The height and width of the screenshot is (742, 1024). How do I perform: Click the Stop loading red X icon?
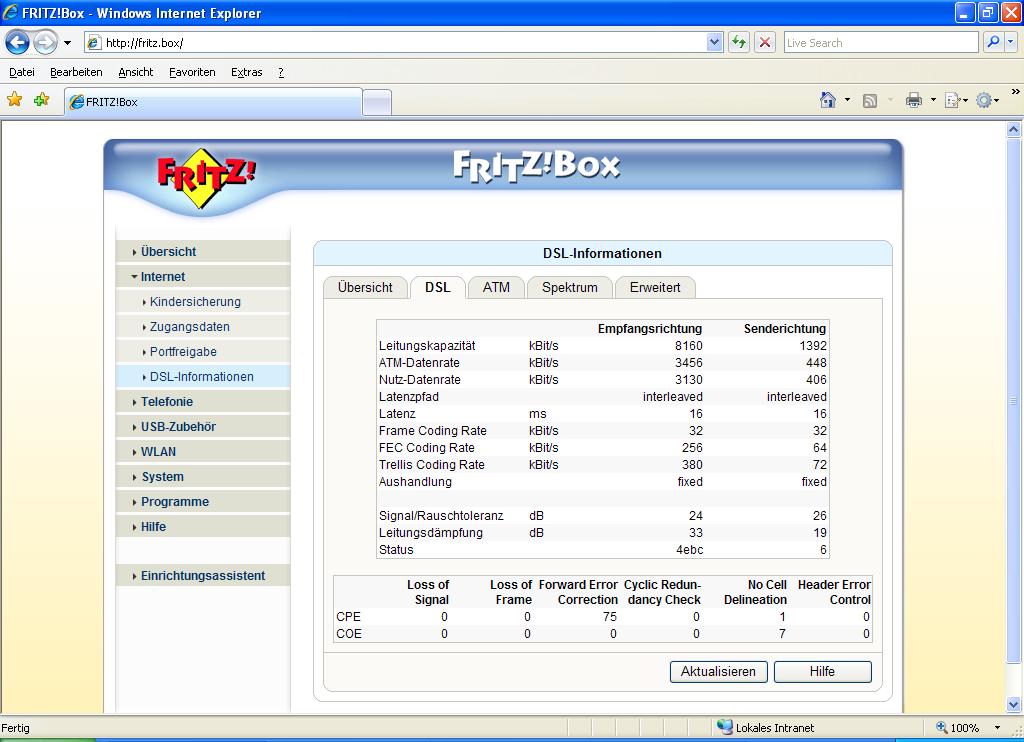click(765, 42)
